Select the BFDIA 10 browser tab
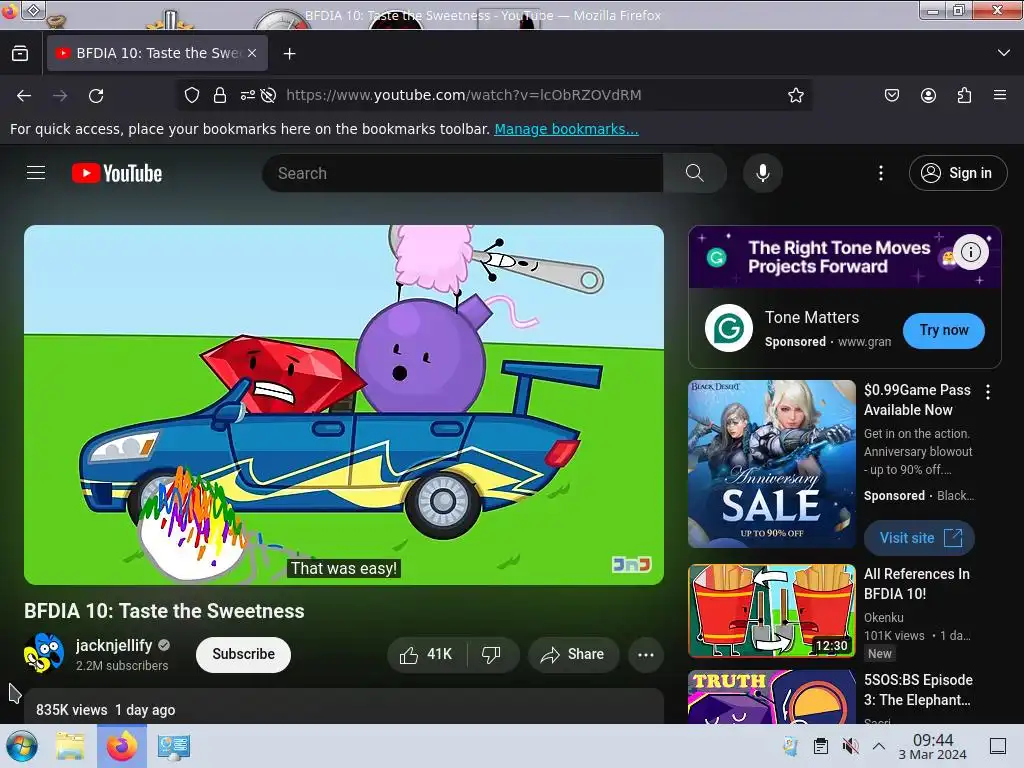1024x768 pixels. 157,53
